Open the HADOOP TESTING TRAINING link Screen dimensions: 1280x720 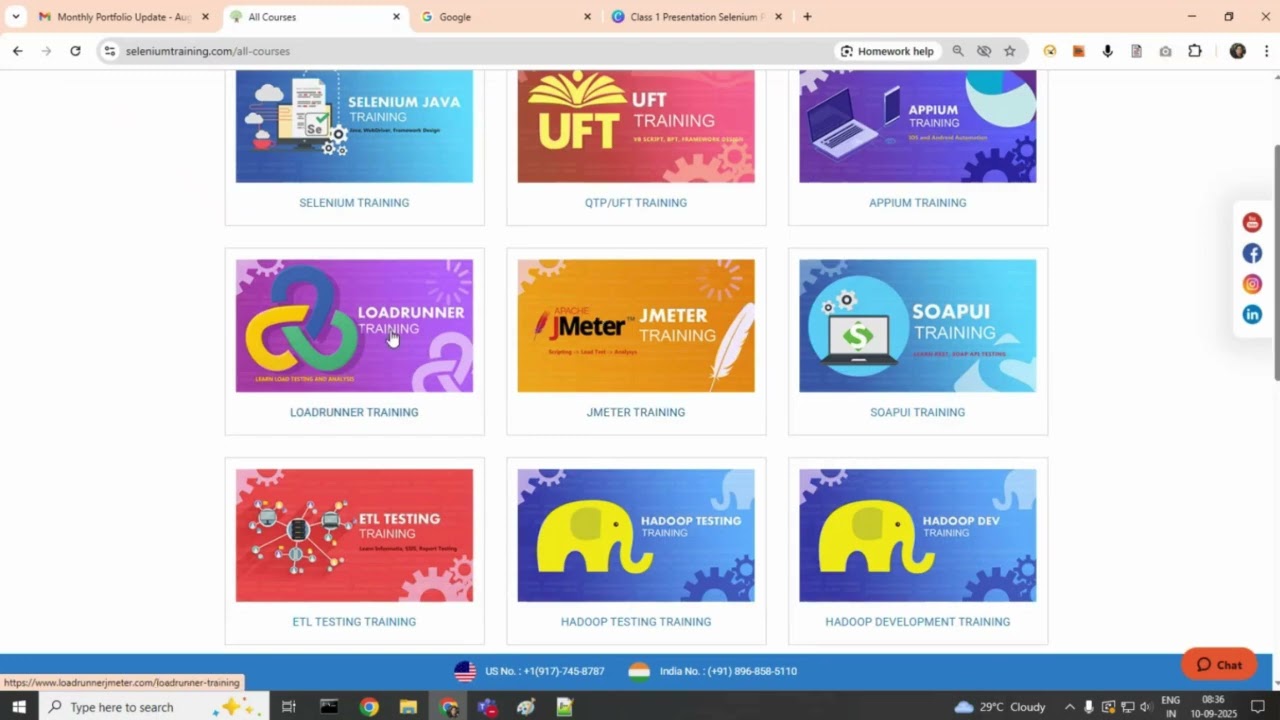(x=636, y=622)
